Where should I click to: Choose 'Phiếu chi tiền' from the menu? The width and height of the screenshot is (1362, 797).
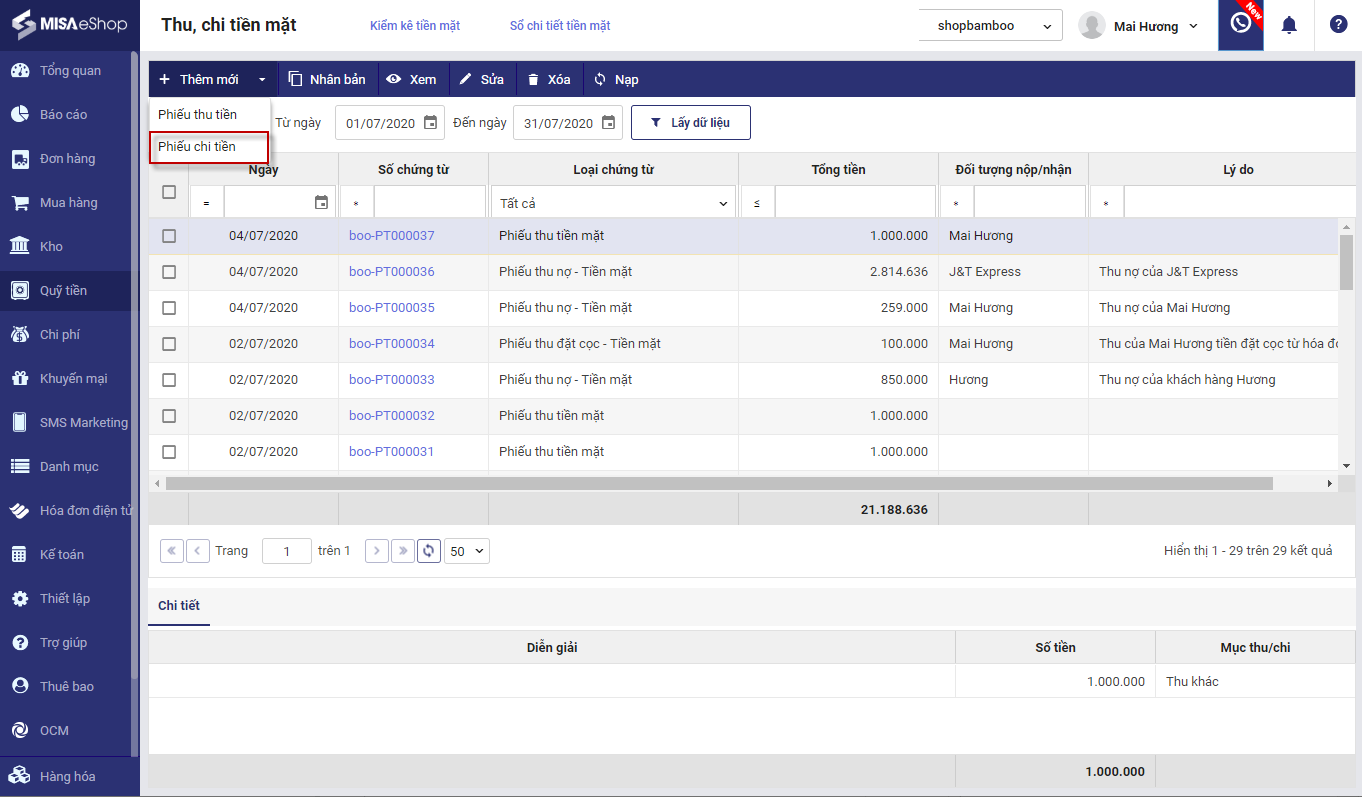pos(198,147)
